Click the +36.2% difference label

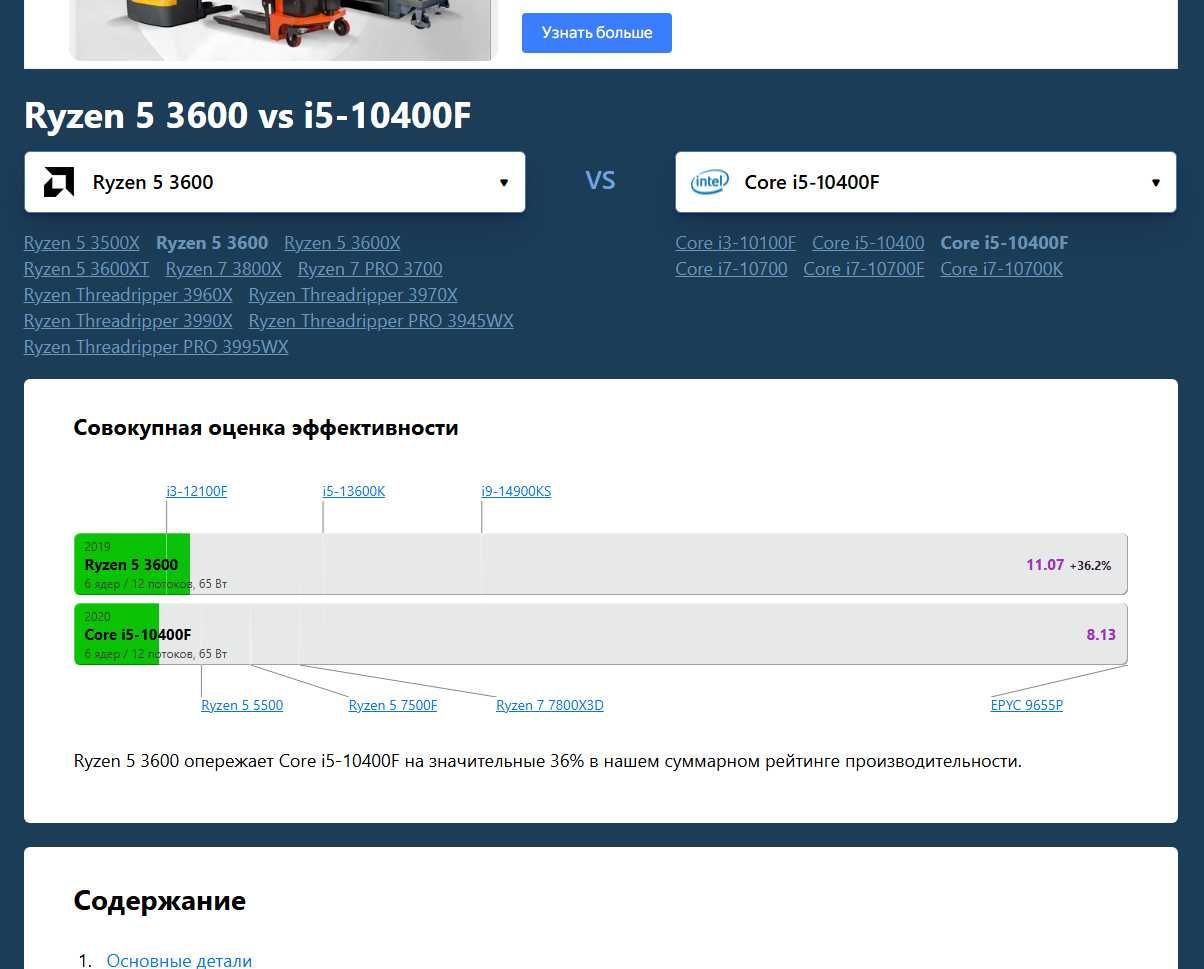1091,566
